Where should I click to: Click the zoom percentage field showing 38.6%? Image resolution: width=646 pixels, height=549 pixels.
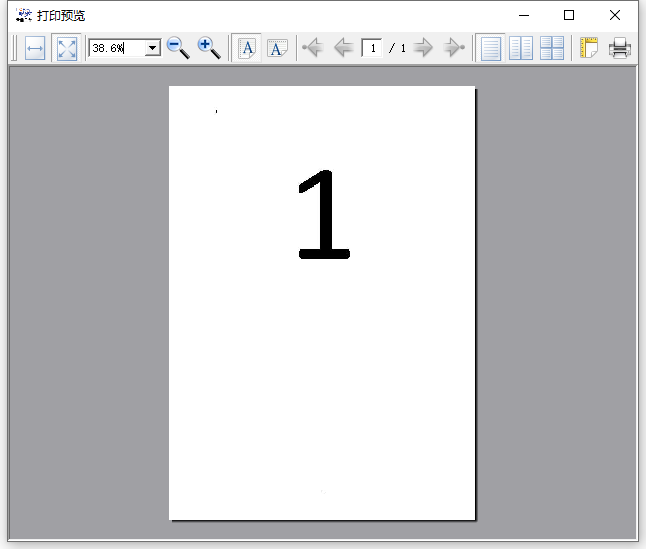pyautogui.click(x=116, y=48)
